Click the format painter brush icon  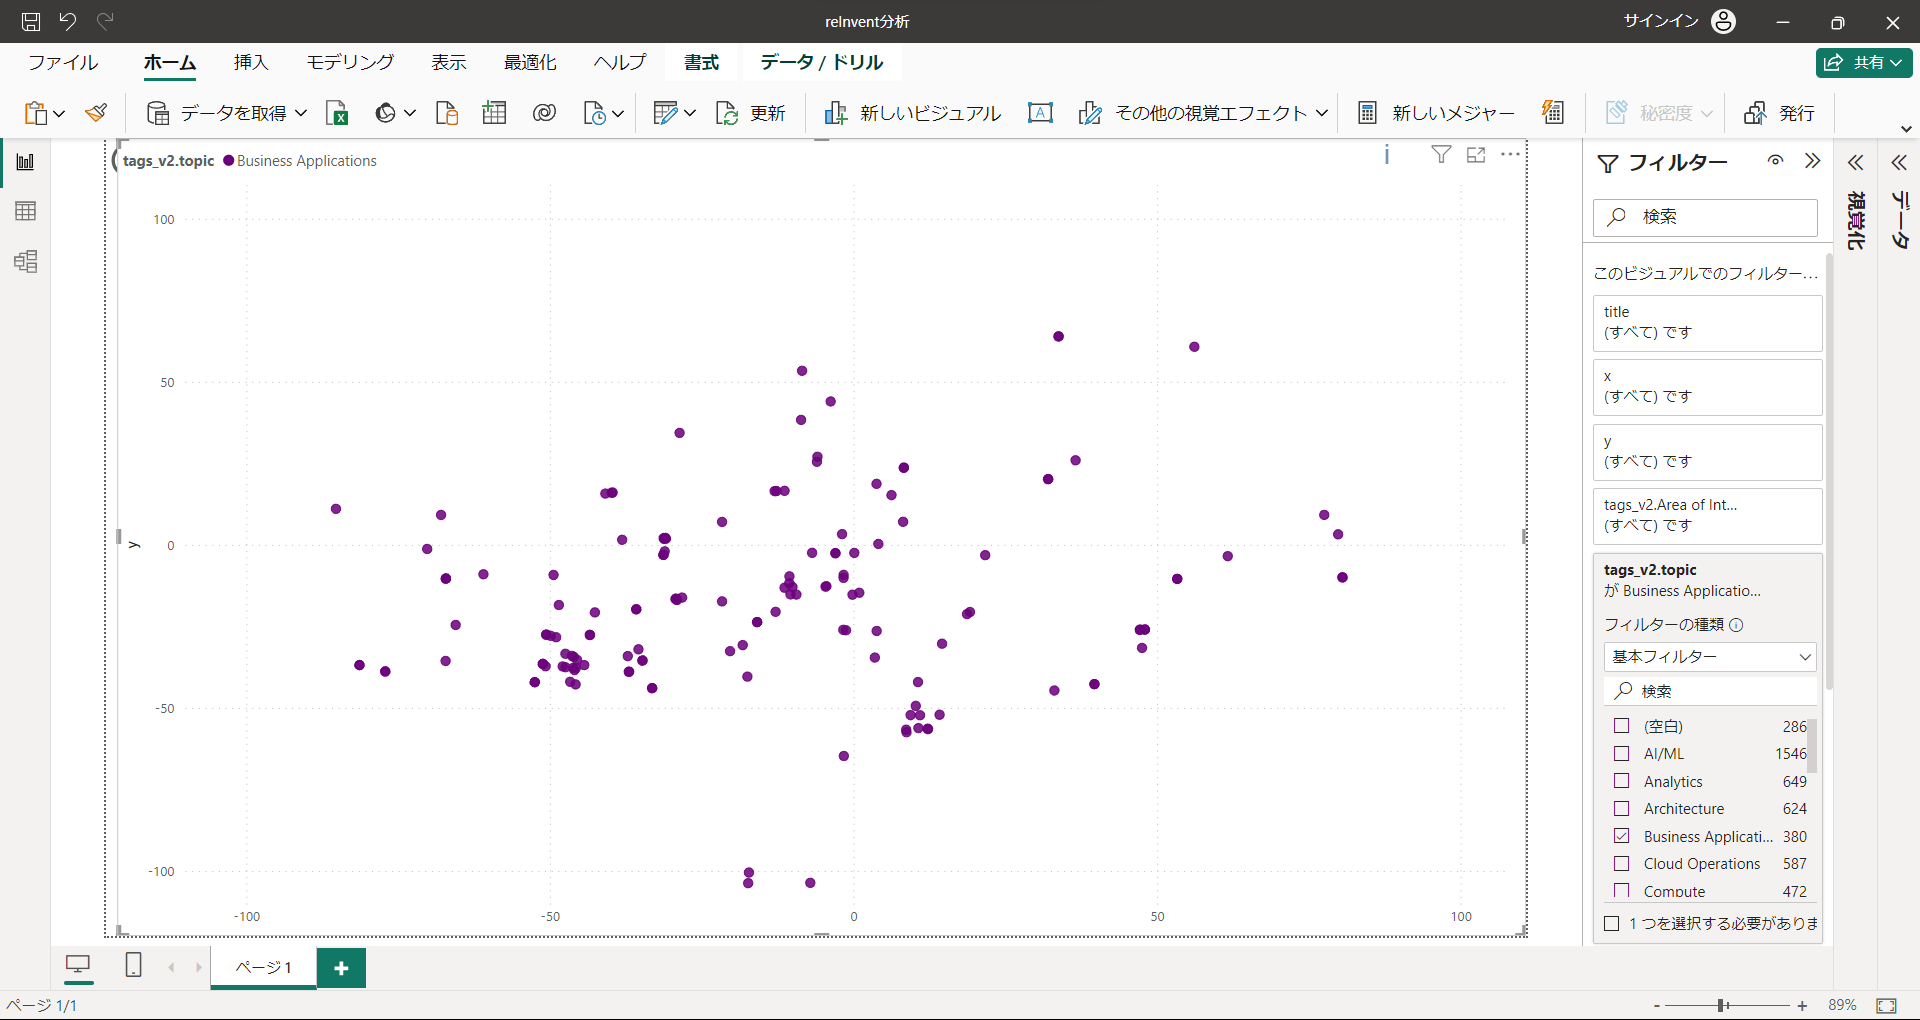tap(97, 113)
